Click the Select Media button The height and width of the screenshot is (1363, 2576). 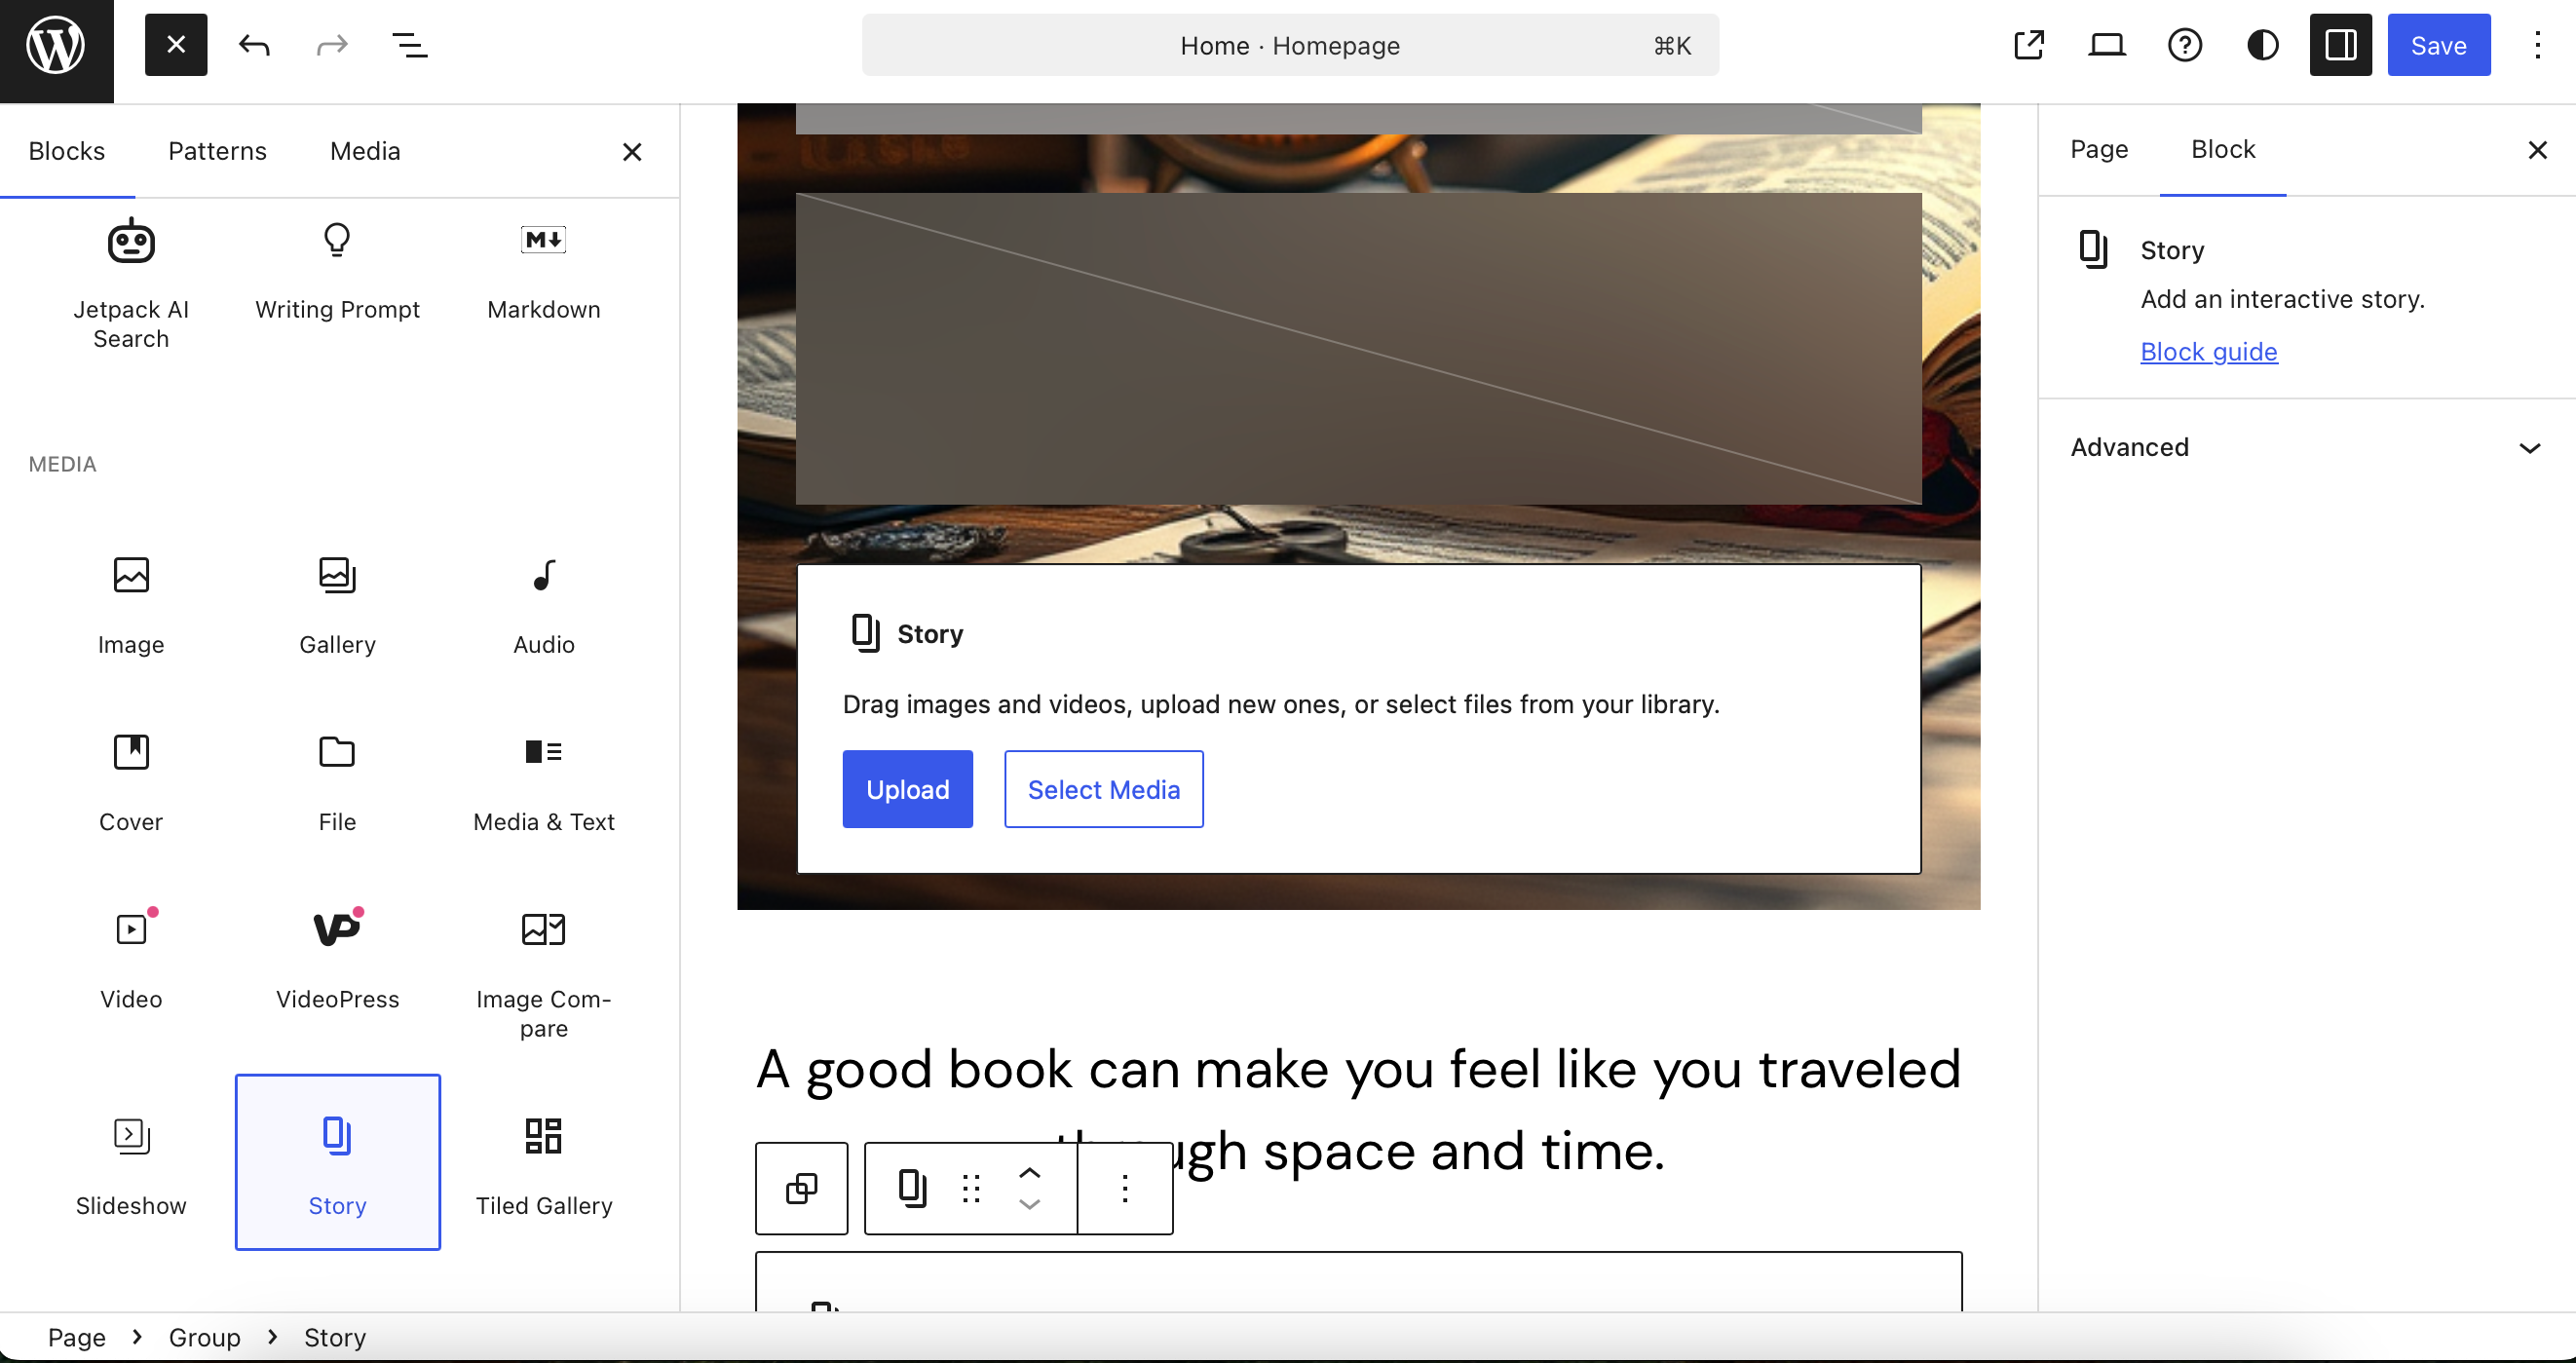click(1103, 789)
